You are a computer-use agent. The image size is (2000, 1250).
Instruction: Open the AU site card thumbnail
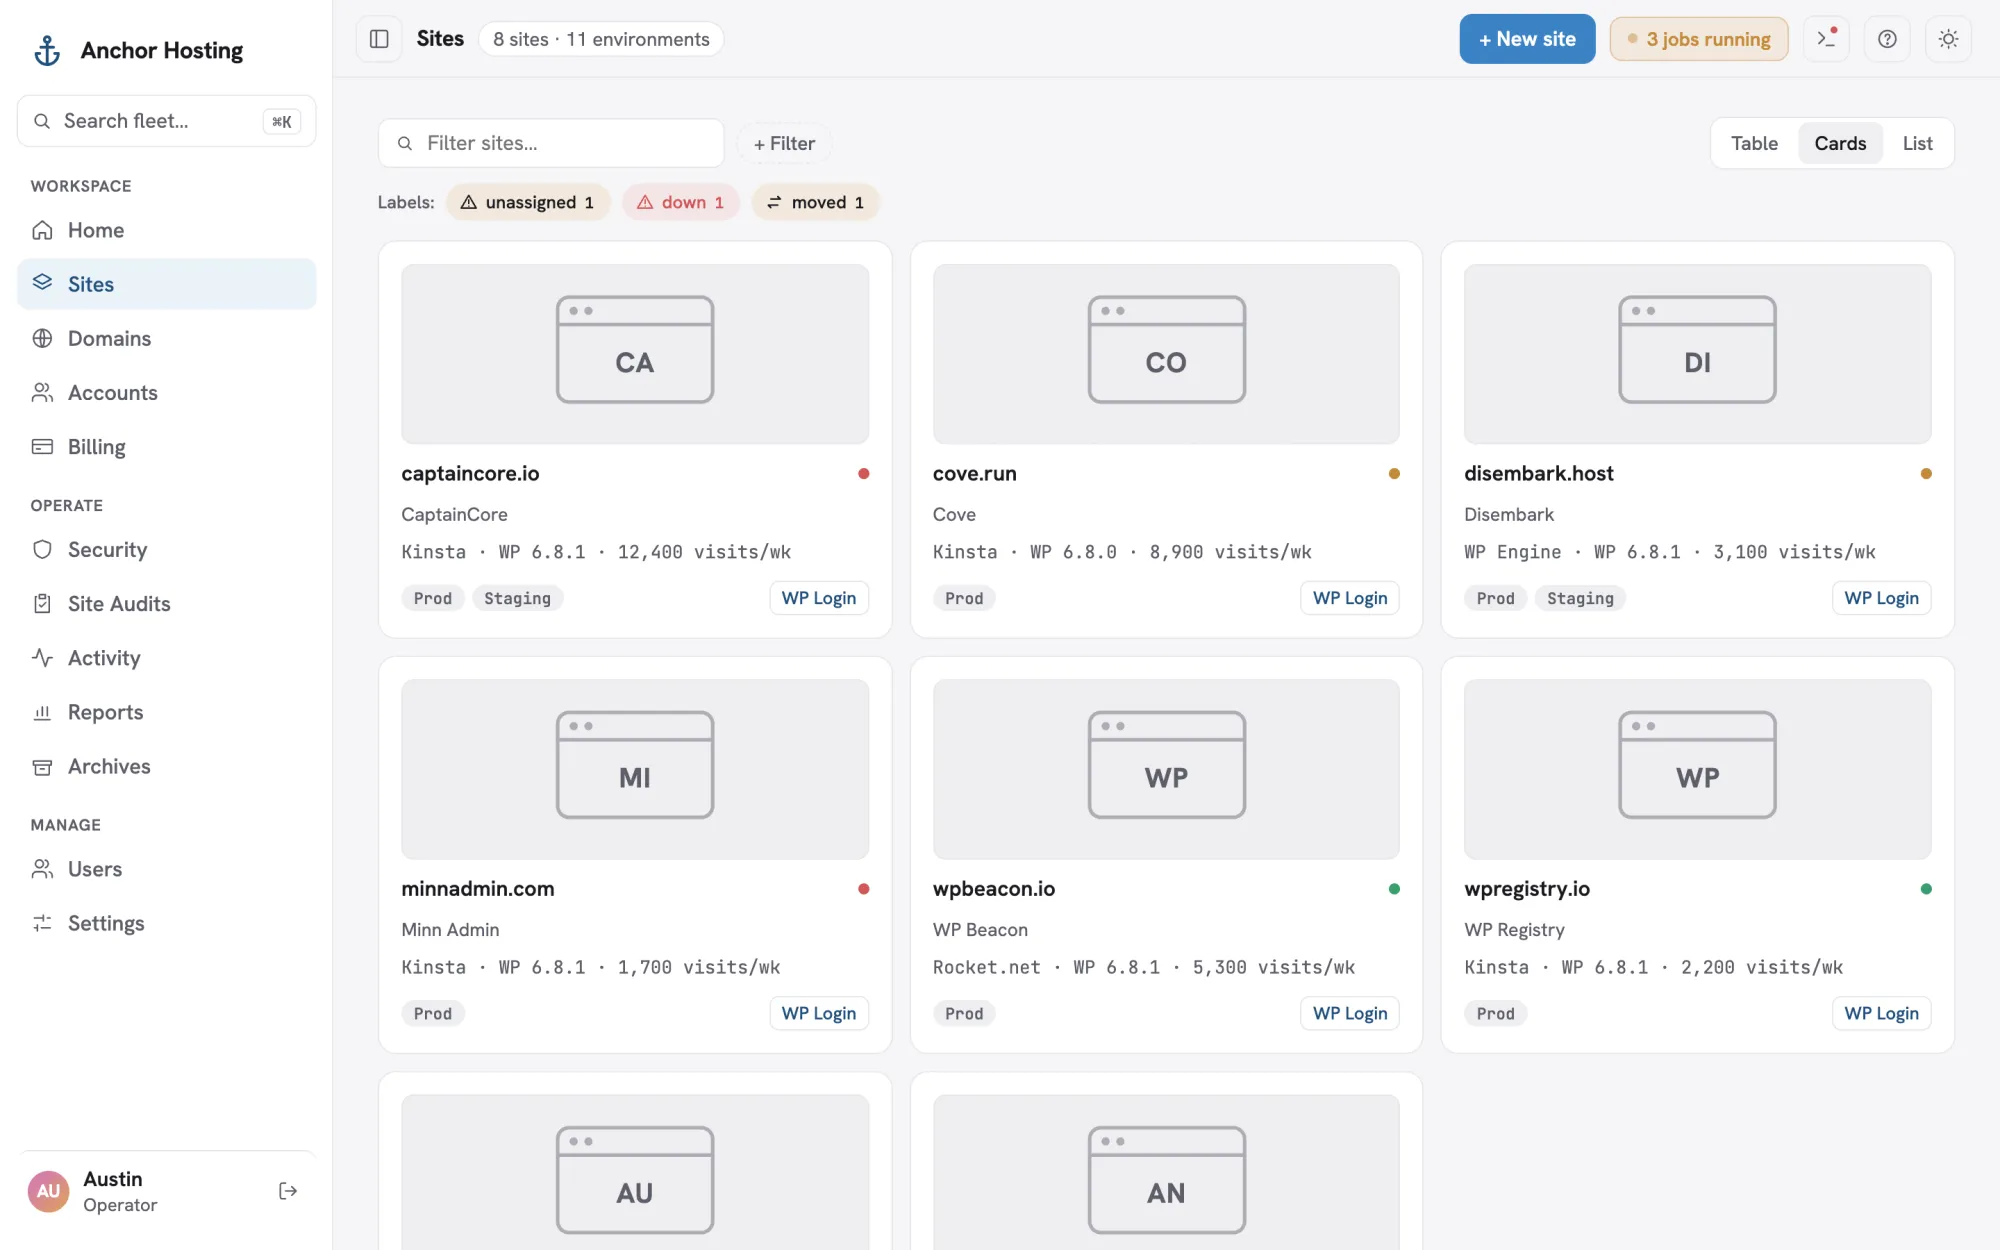pyautogui.click(x=635, y=1172)
